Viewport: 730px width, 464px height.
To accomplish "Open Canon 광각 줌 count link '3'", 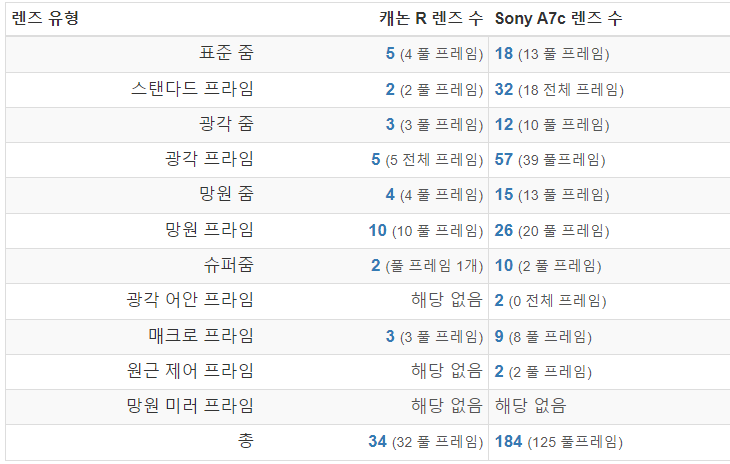I will (x=390, y=125).
